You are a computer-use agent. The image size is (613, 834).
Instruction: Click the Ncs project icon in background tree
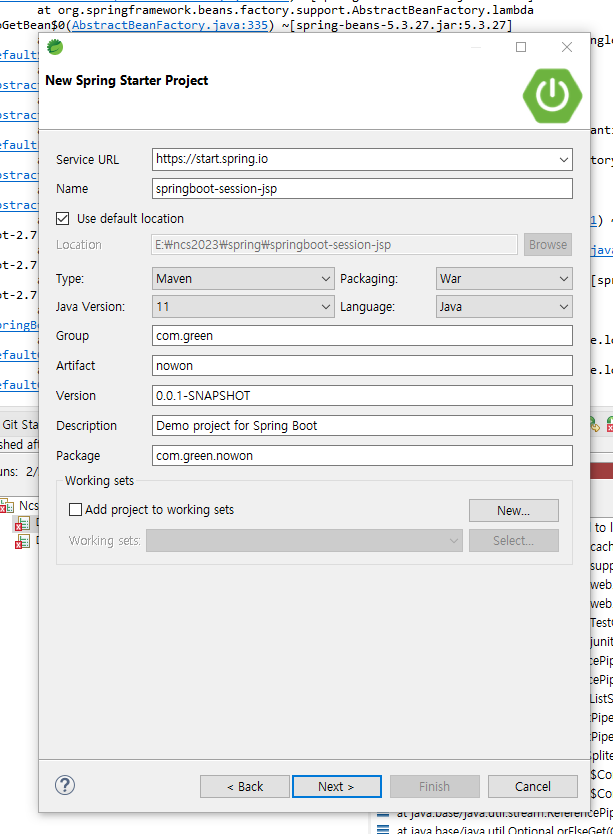[x=7, y=505]
